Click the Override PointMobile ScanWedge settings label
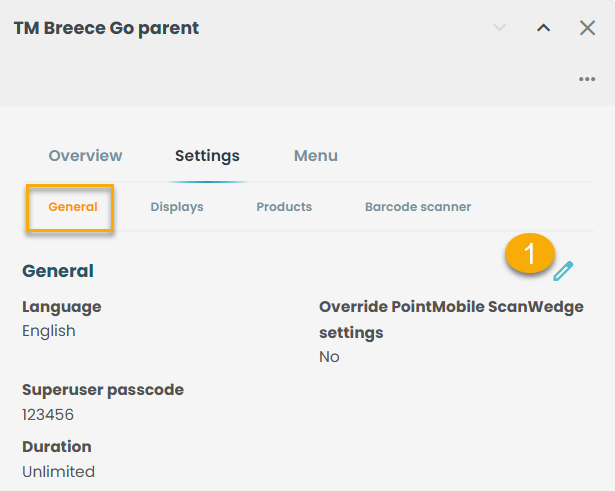This screenshot has height=491, width=615. pyautogui.click(x=451, y=320)
